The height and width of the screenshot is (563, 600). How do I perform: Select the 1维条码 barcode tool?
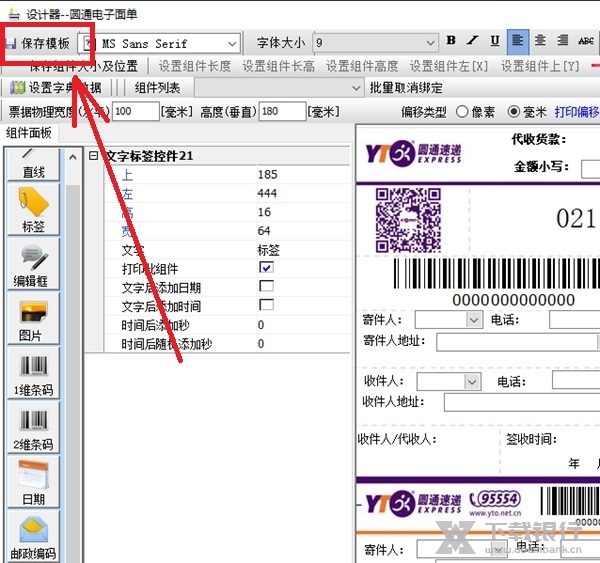[33, 374]
